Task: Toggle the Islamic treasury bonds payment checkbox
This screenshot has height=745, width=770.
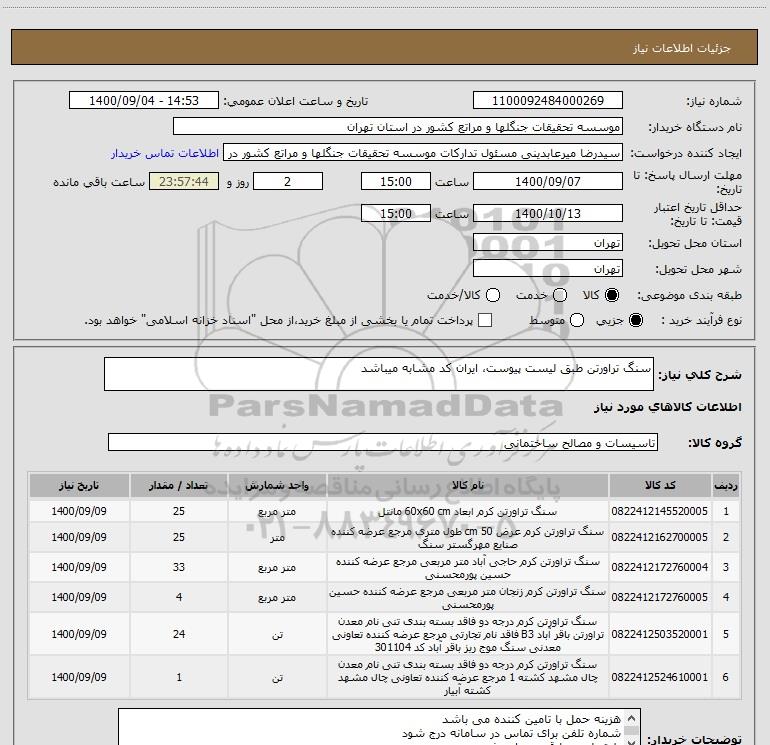Action: pyautogui.click(x=485, y=320)
